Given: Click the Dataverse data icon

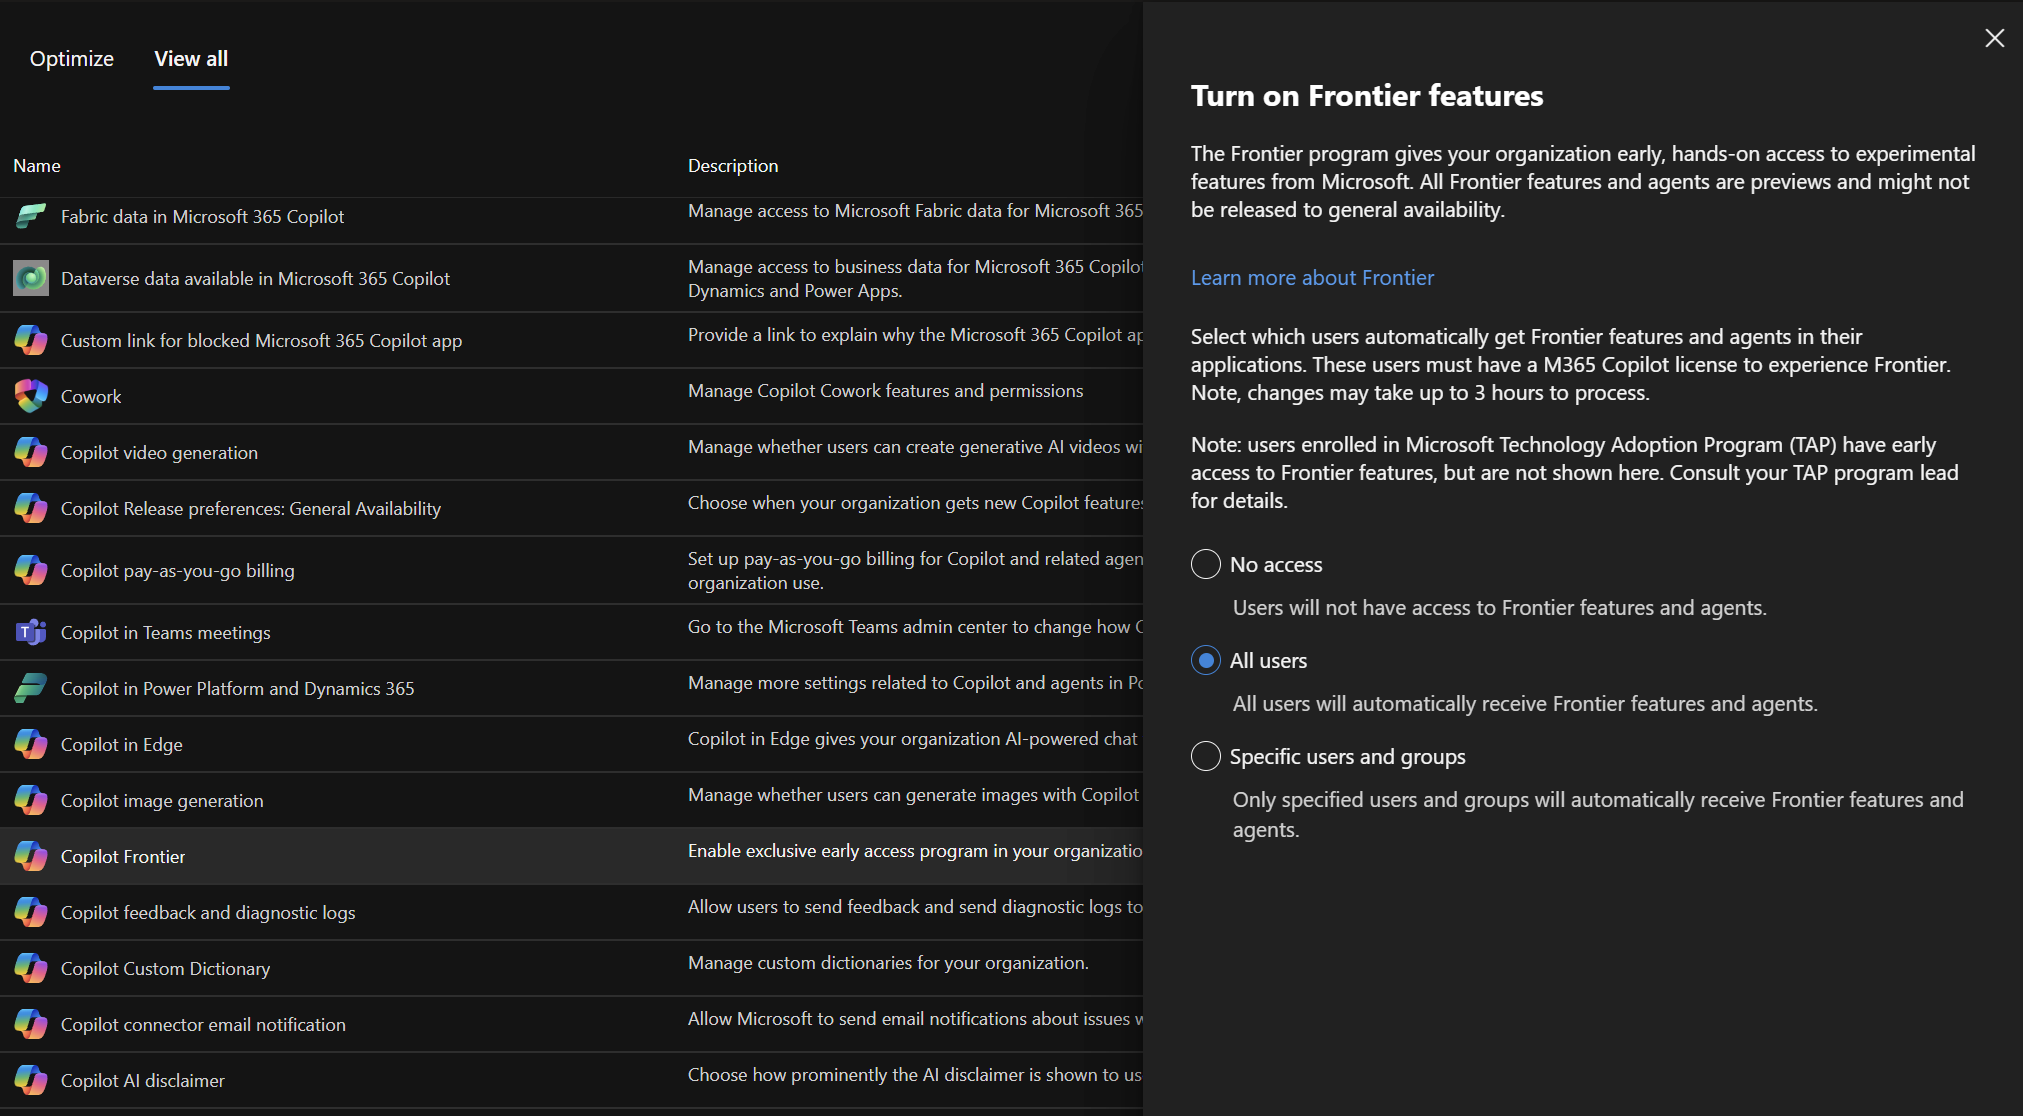Looking at the screenshot, I should (31, 278).
